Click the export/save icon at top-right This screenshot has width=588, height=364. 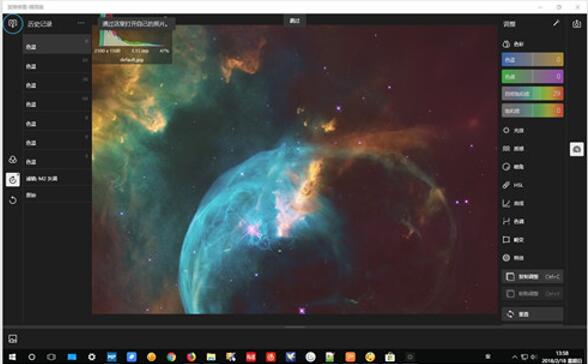(577, 24)
